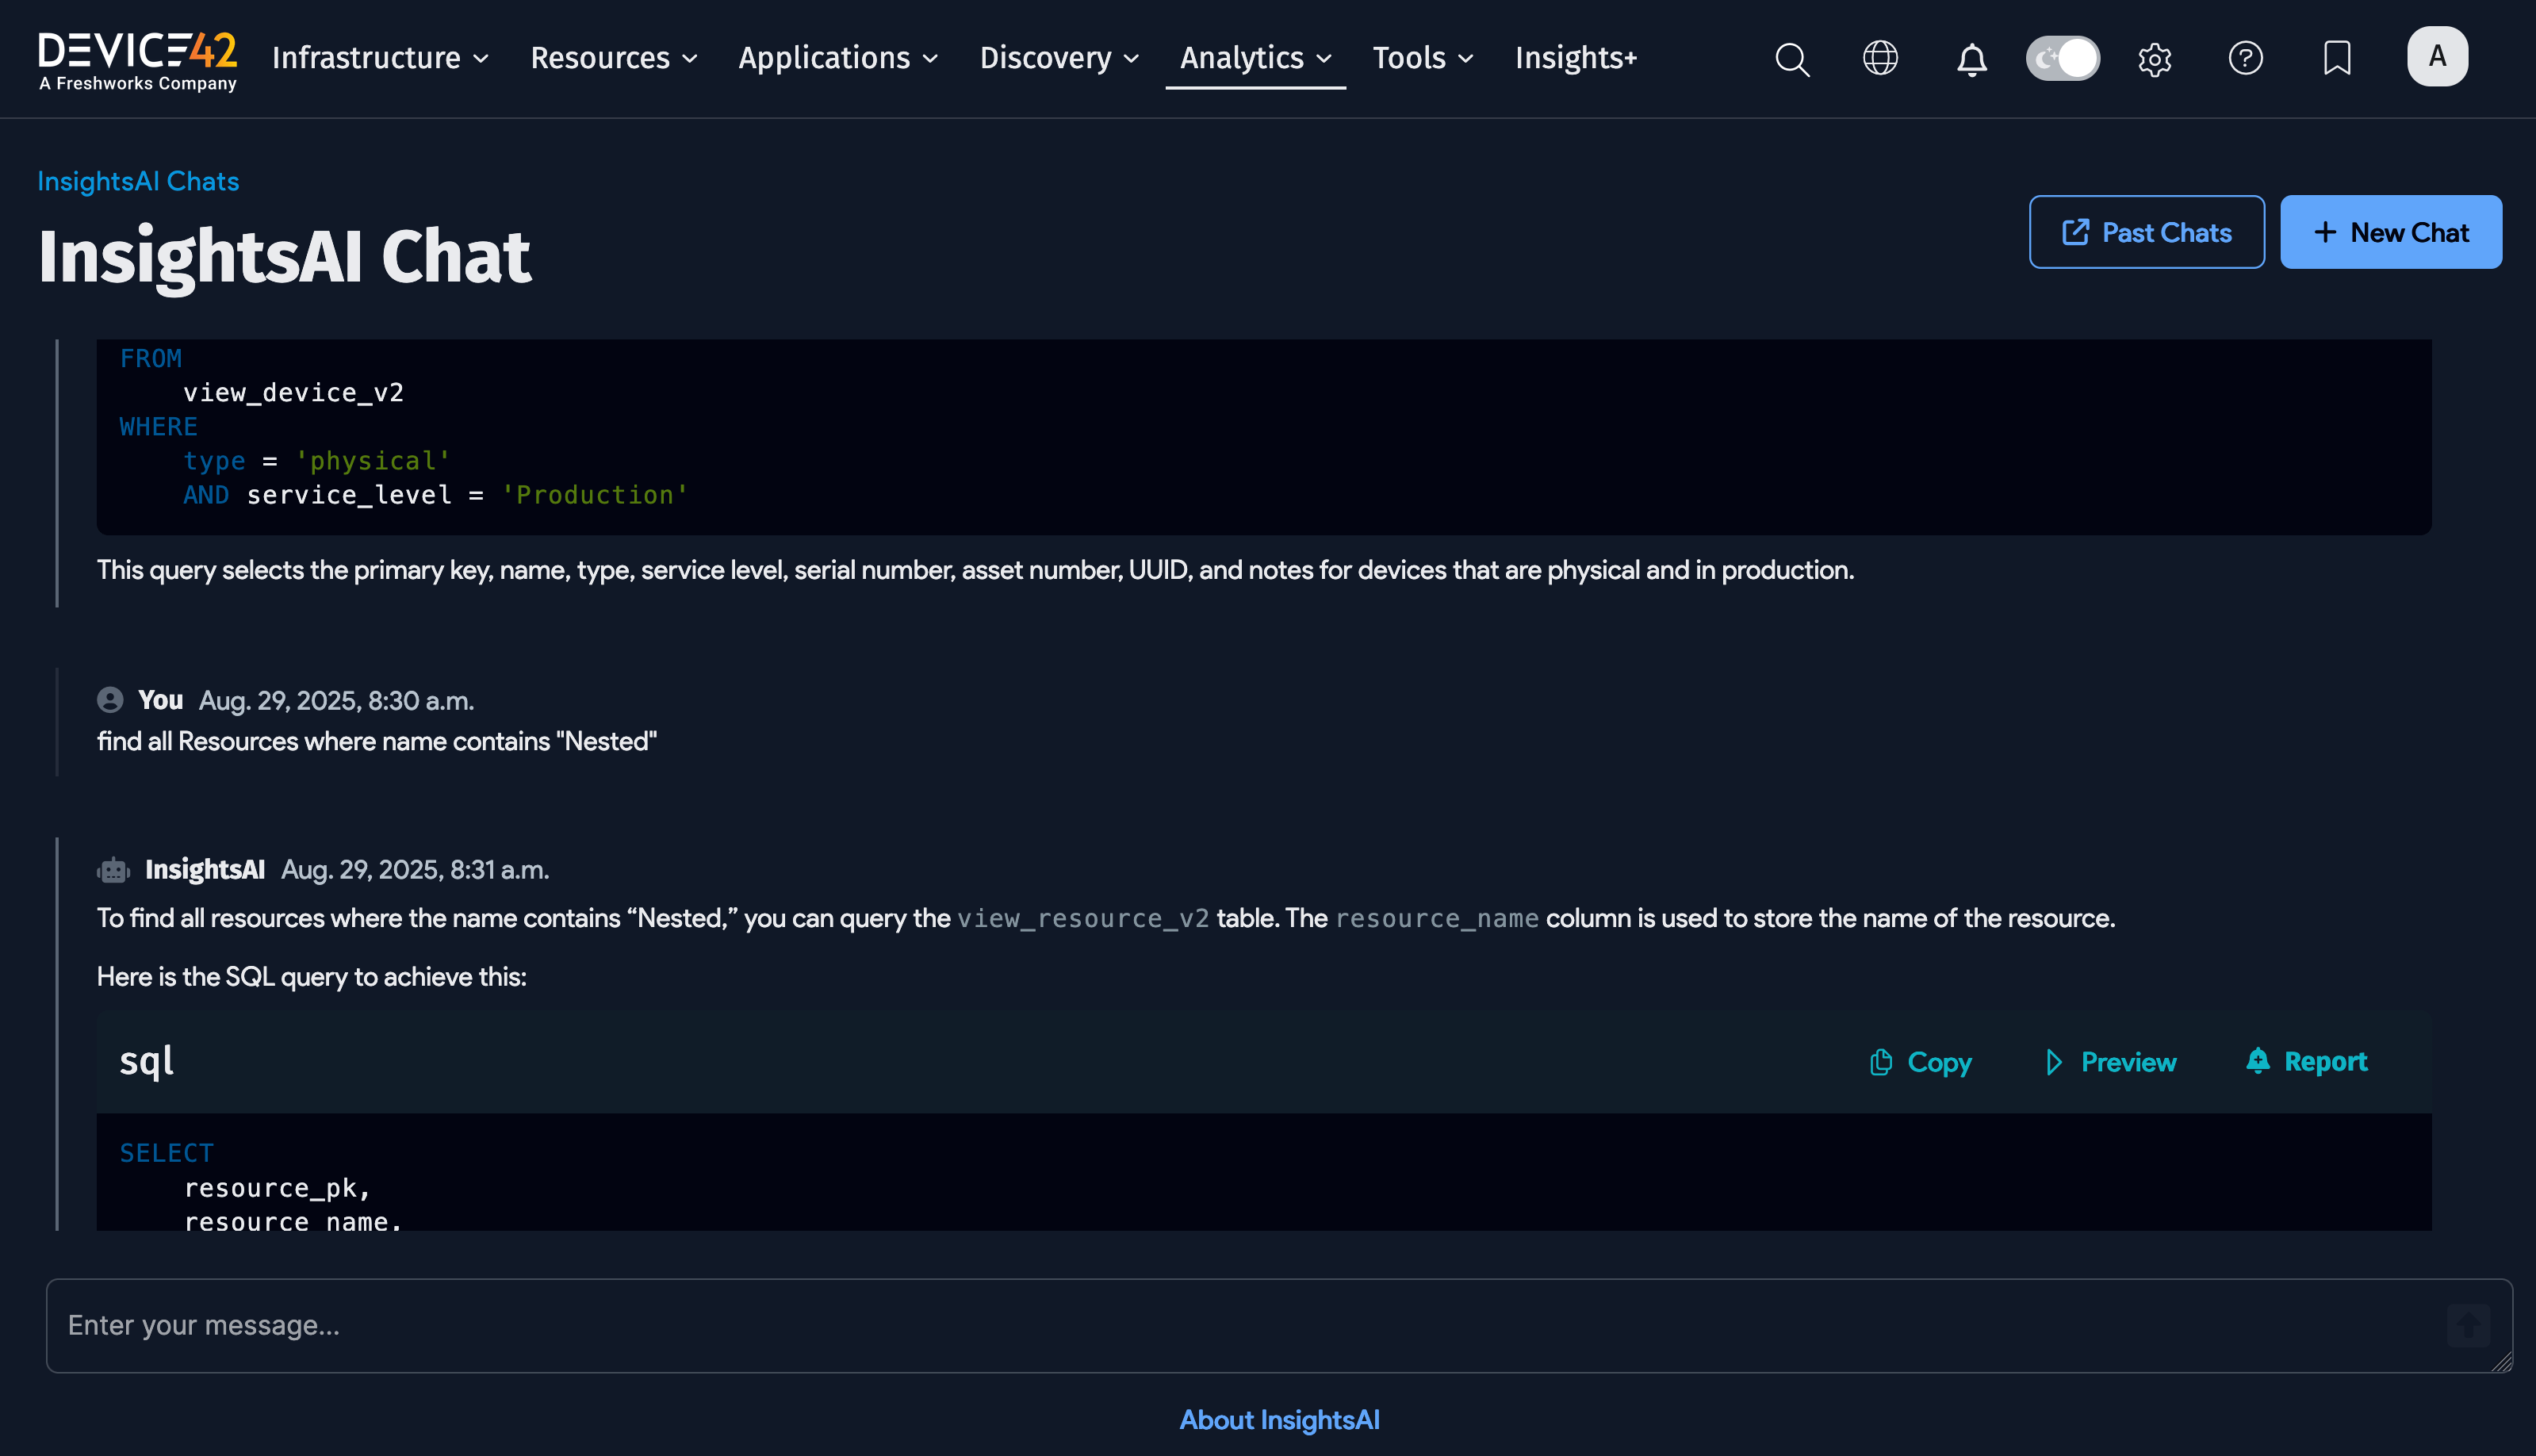This screenshot has height=1456, width=2536.
Task: Expand the Discovery dropdown menu
Action: tap(1058, 58)
